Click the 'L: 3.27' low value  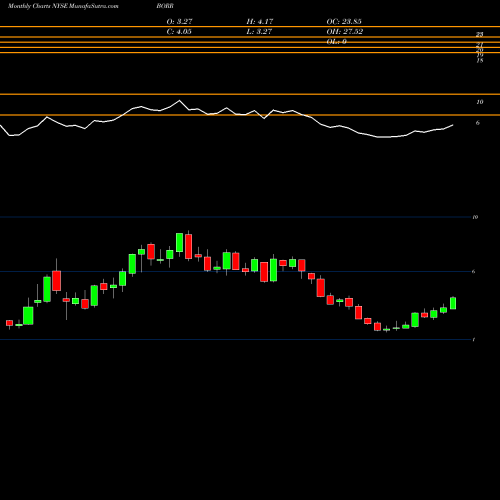click(x=259, y=32)
